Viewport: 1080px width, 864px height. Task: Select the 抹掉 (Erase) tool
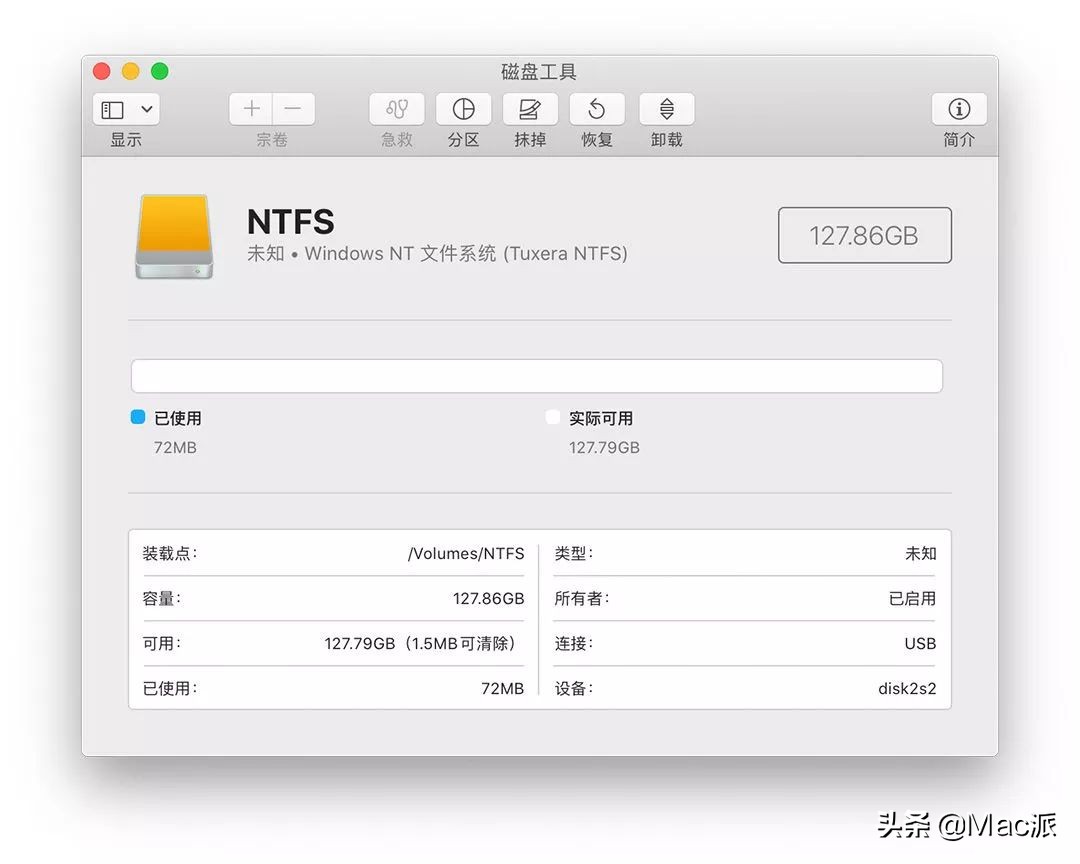[529, 110]
